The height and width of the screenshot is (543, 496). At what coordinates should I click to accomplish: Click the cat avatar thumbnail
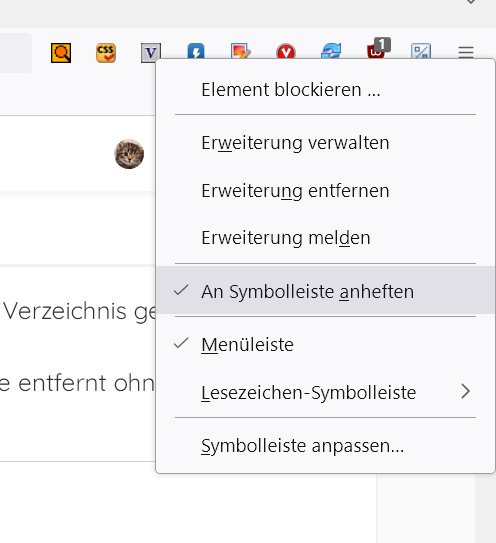click(x=129, y=154)
